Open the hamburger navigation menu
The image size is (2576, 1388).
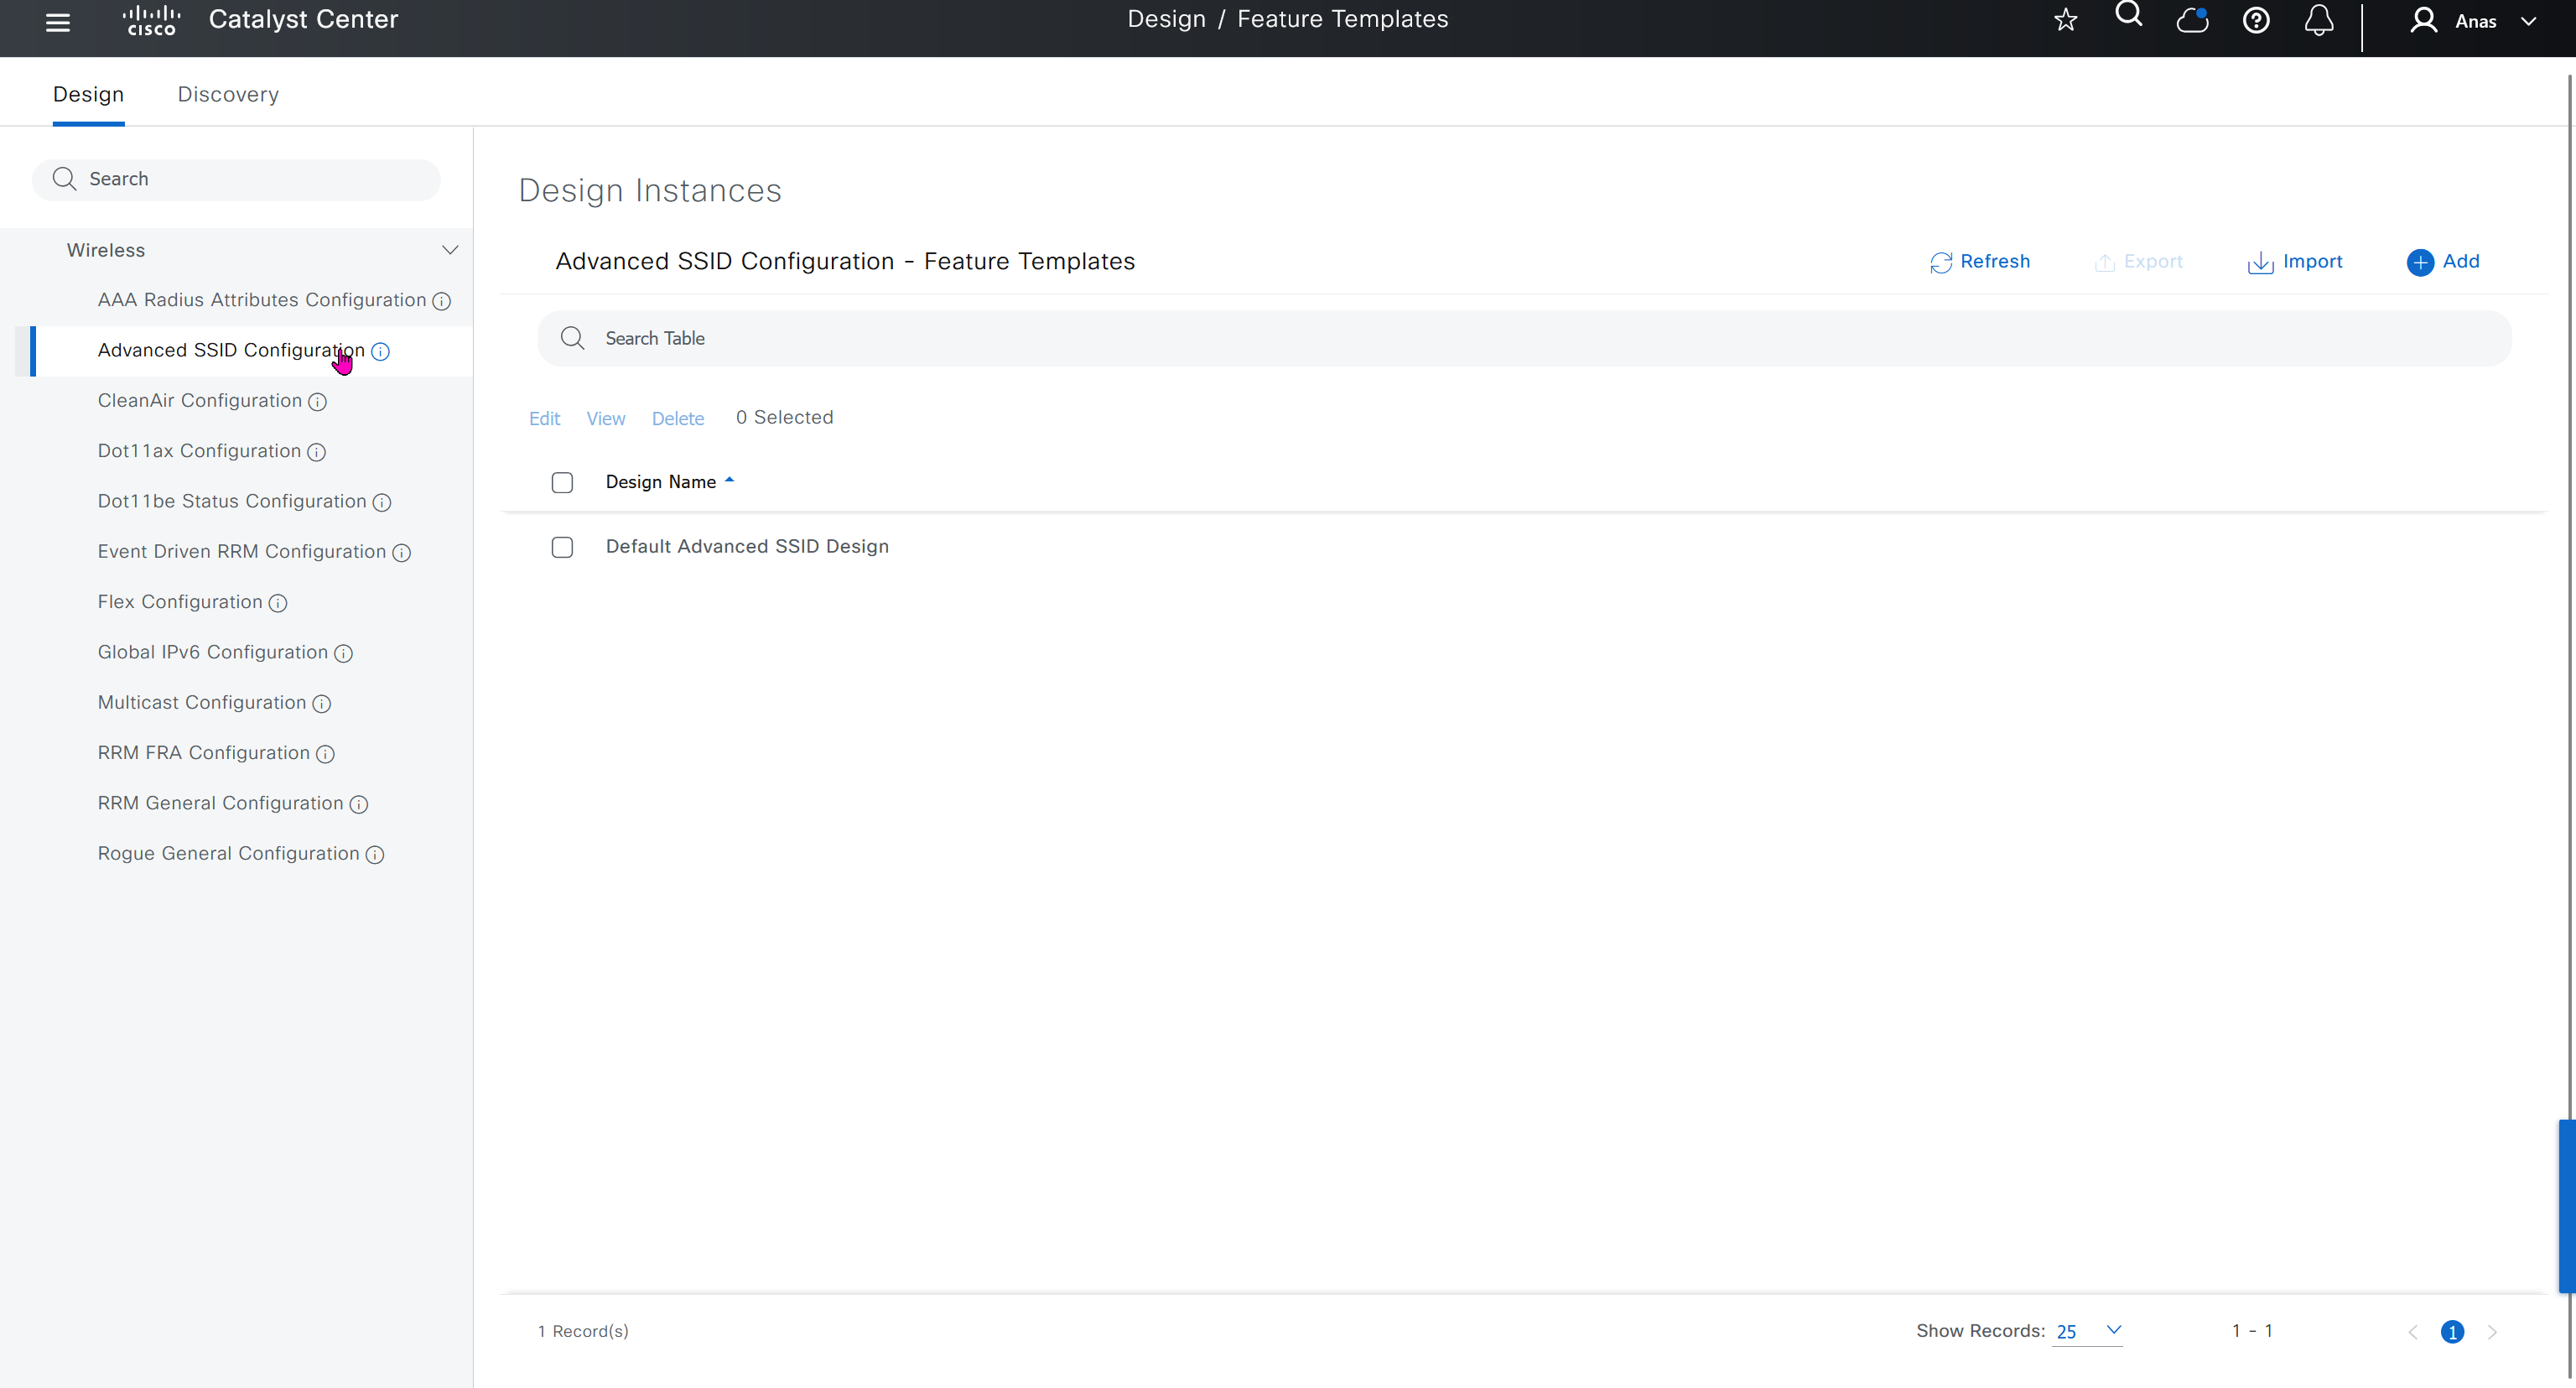click(x=58, y=22)
